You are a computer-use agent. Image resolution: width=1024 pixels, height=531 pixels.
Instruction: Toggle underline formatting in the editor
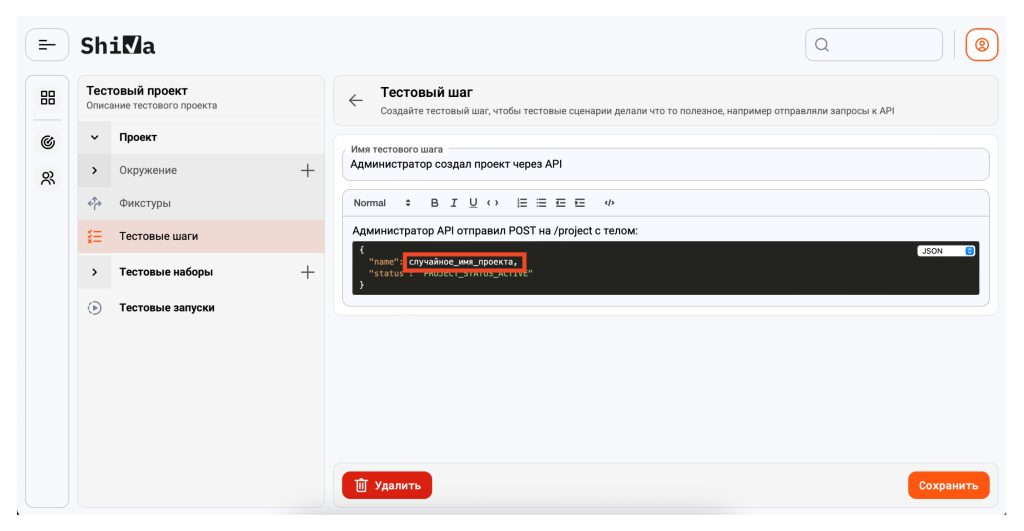coord(473,203)
